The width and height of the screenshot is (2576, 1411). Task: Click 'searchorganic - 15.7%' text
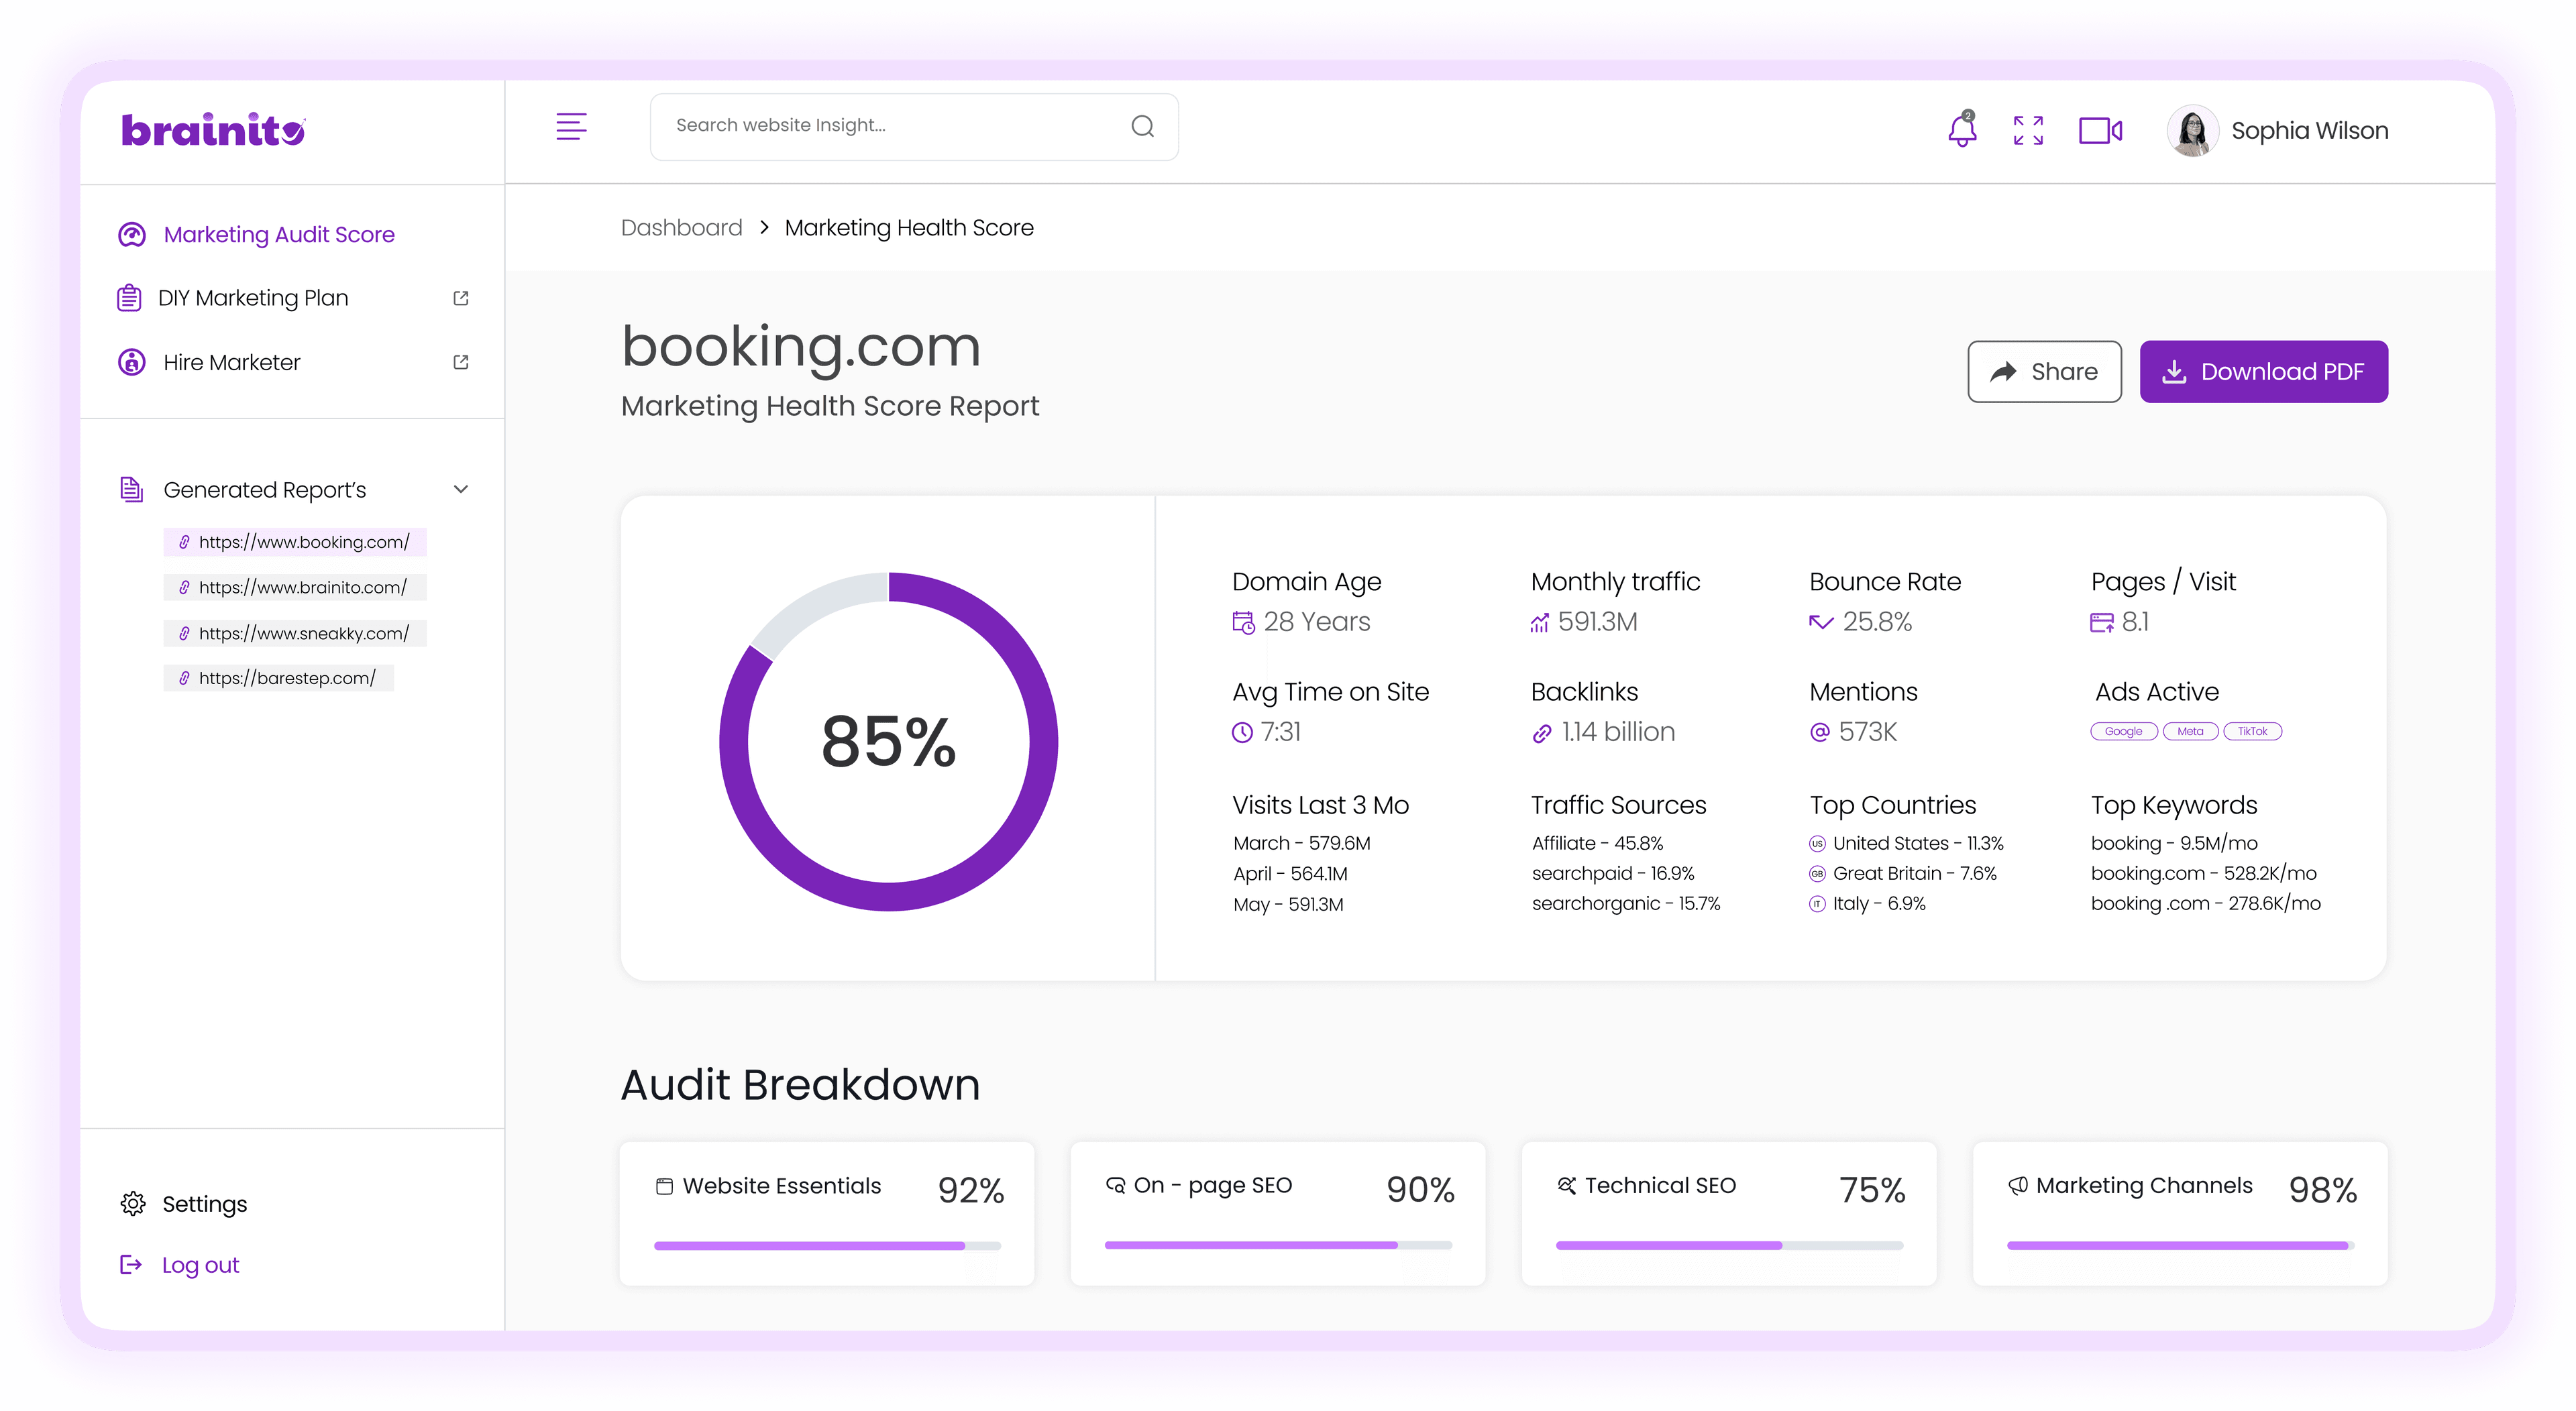[1626, 903]
